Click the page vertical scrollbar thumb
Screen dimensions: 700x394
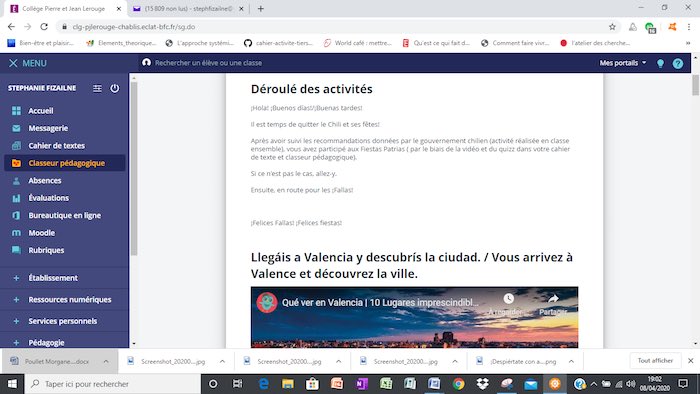[696, 85]
